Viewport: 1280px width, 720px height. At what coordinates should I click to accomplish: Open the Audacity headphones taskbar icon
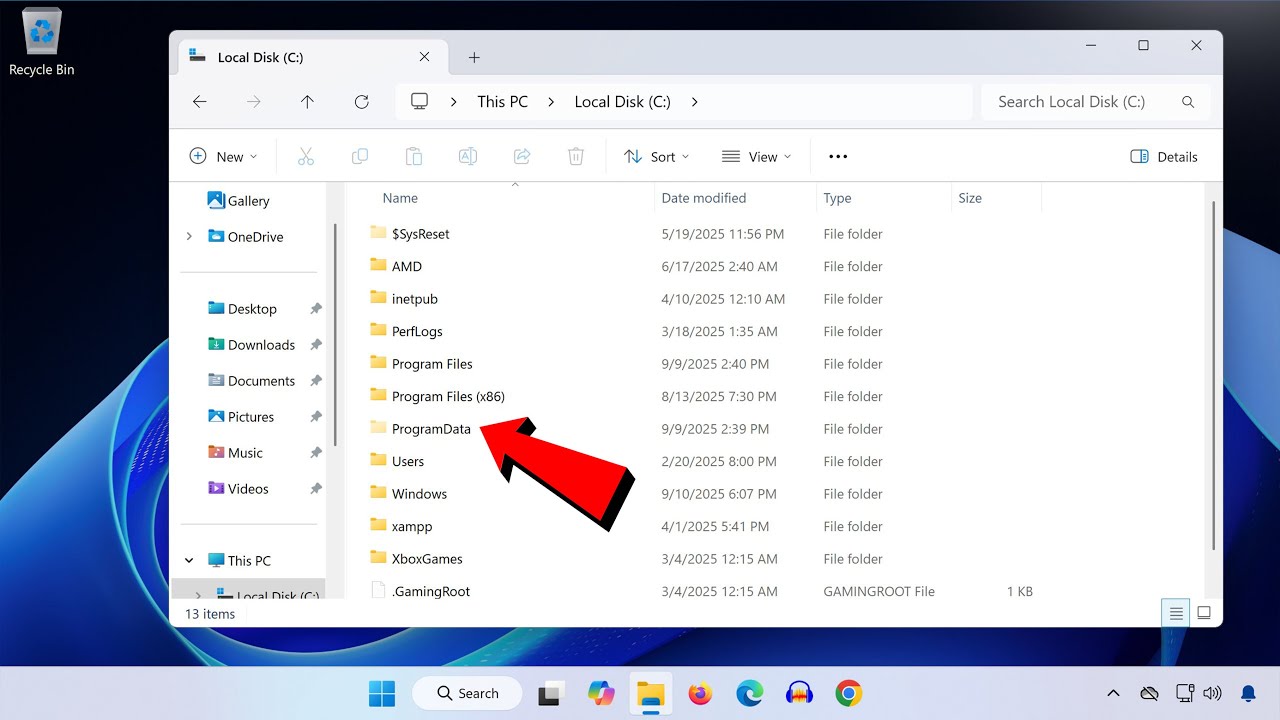(799, 693)
